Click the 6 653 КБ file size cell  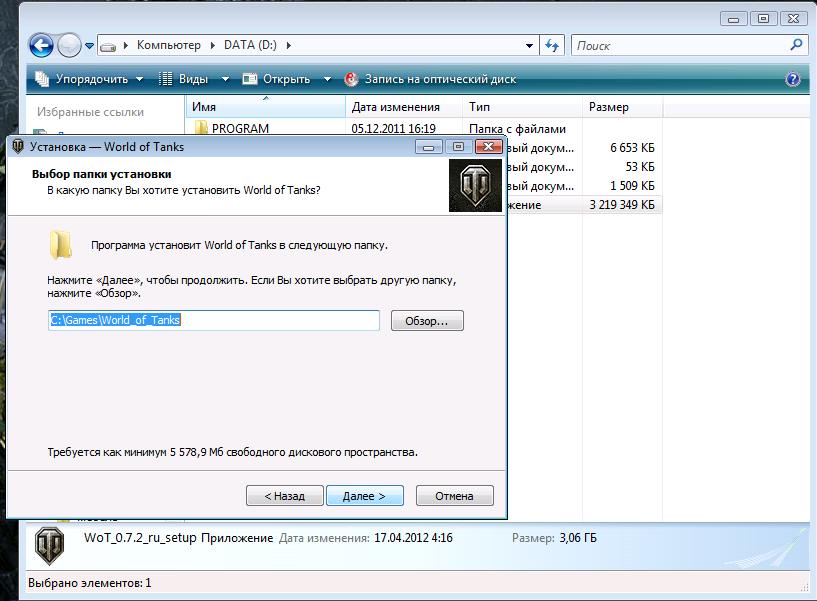[x=632, y=148]
